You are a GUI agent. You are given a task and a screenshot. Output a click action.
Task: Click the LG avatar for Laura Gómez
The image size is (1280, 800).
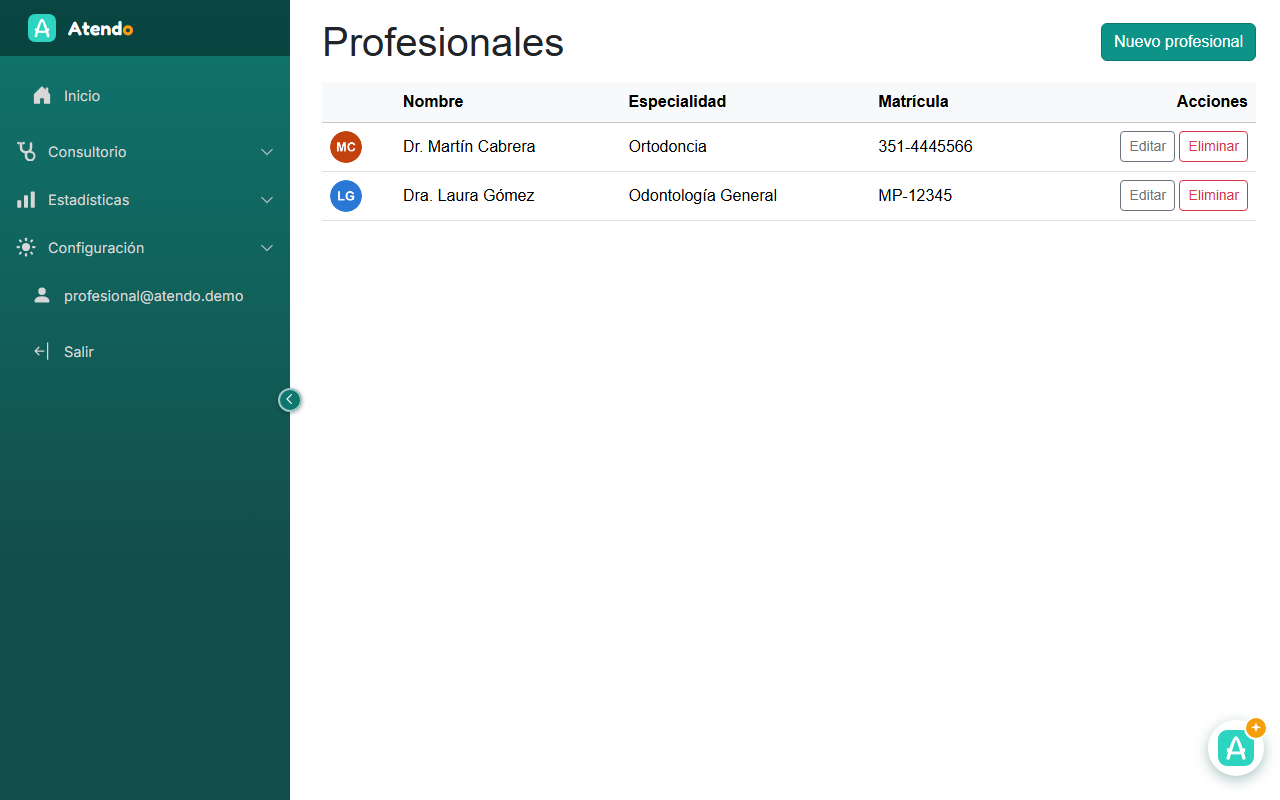346,196
